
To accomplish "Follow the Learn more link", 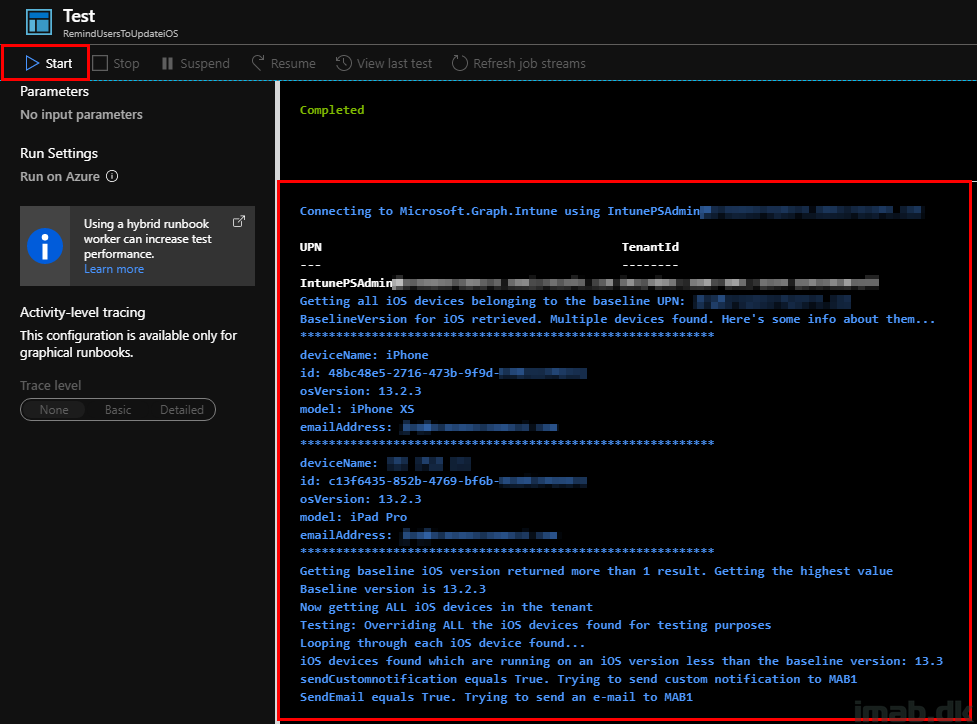I will [x=114, y=269].
